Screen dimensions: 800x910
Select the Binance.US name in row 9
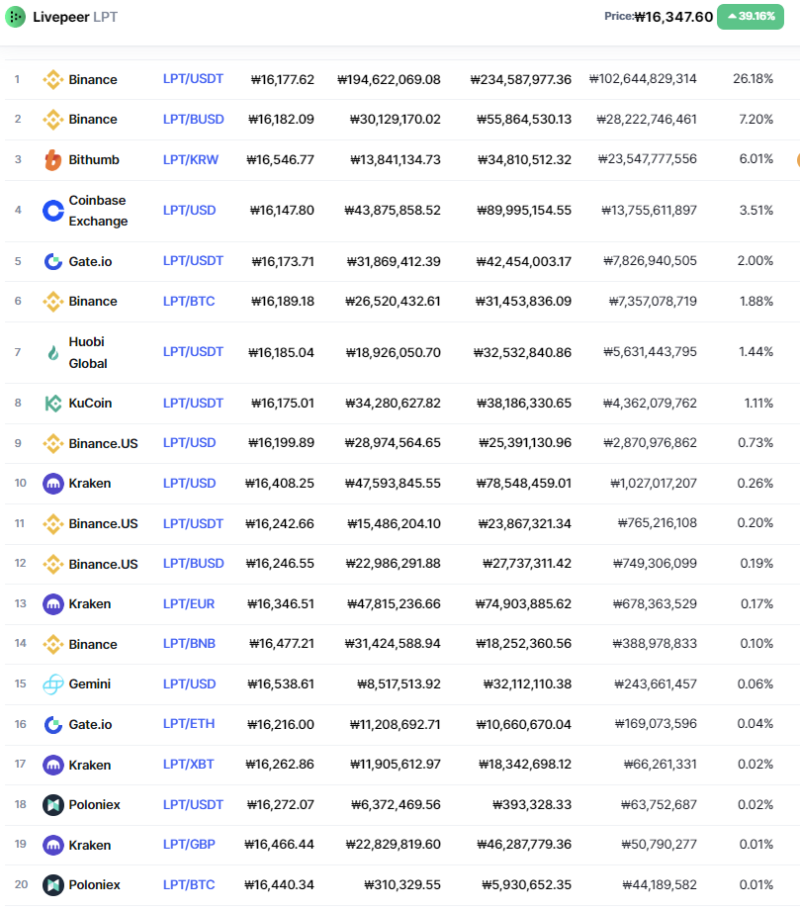click(x=103, y=443)
